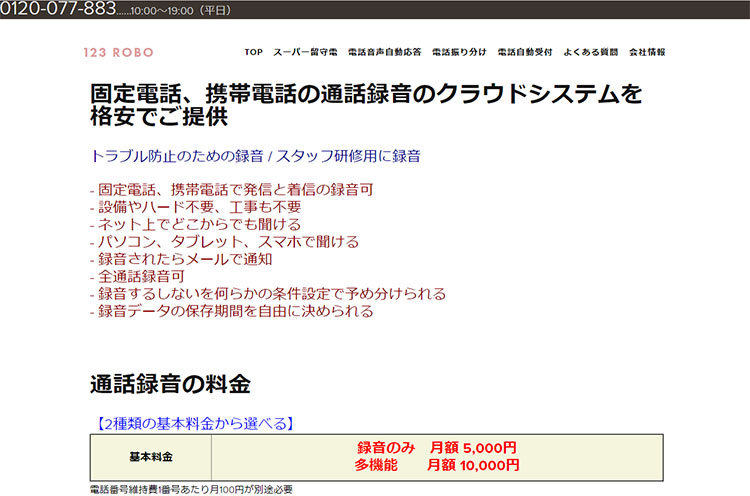Image resolution: width=750 pixels, height=496 pixels.
Task: Click the blue トラブル防止のための録音 subtitle
Action: (255, 156)
